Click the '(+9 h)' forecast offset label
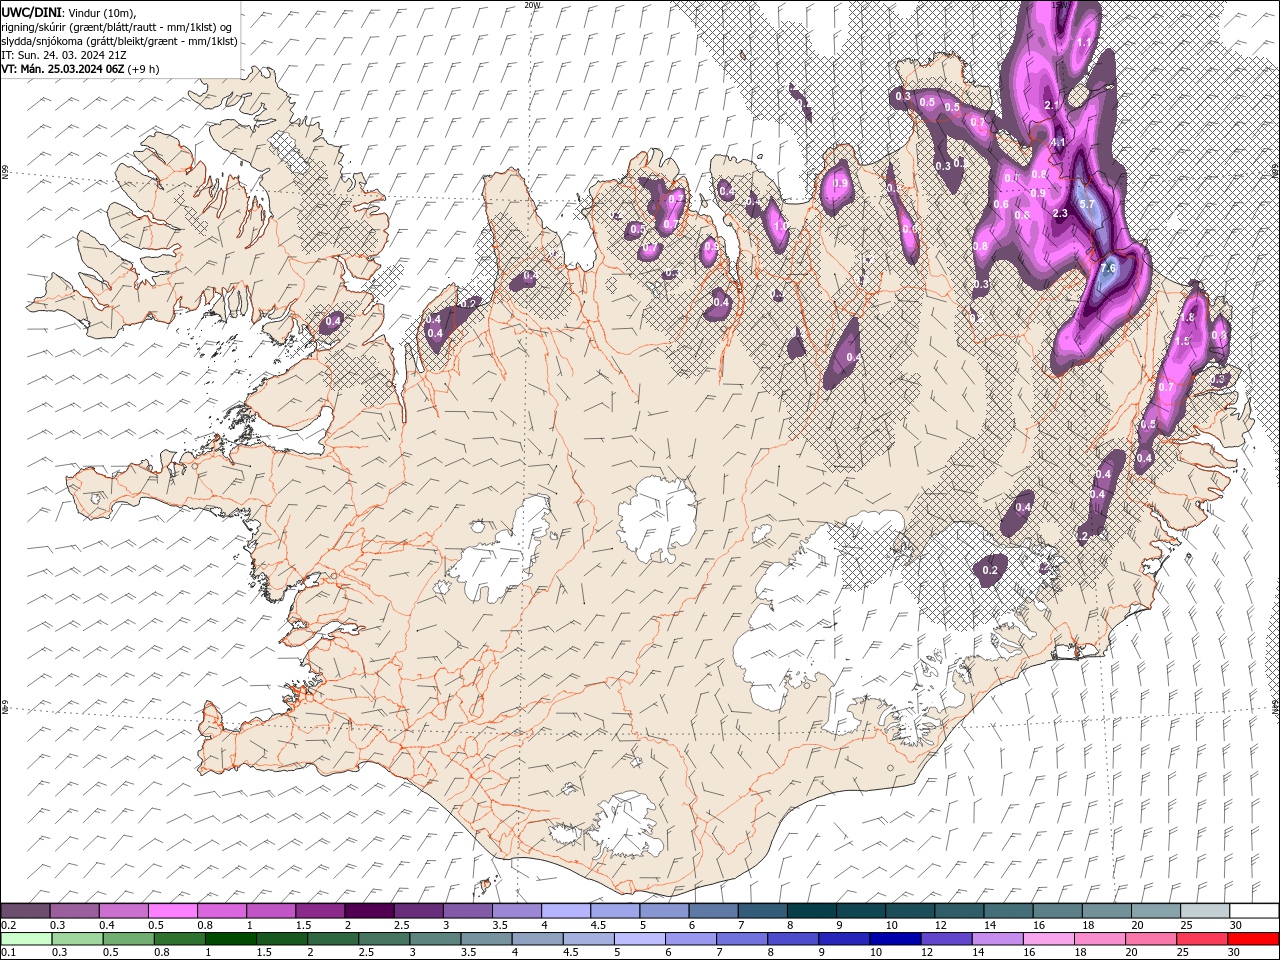The width and height of the screenshot is (1280, 960). click(143, 69)
